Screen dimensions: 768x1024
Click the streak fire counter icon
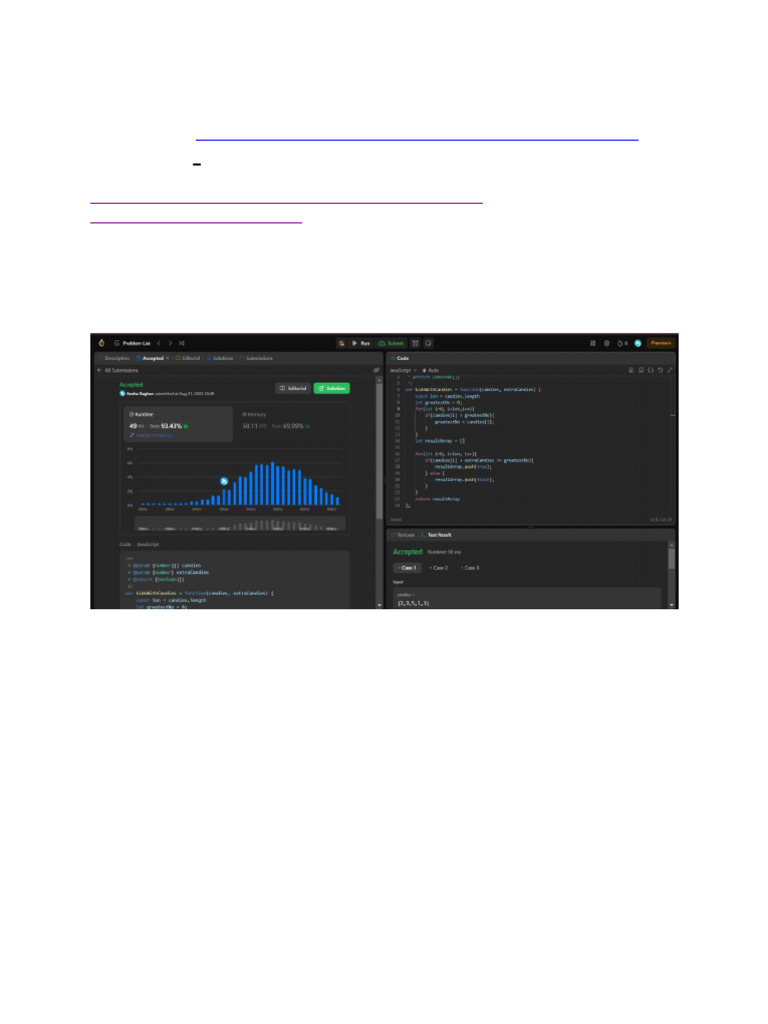point(622,343)
